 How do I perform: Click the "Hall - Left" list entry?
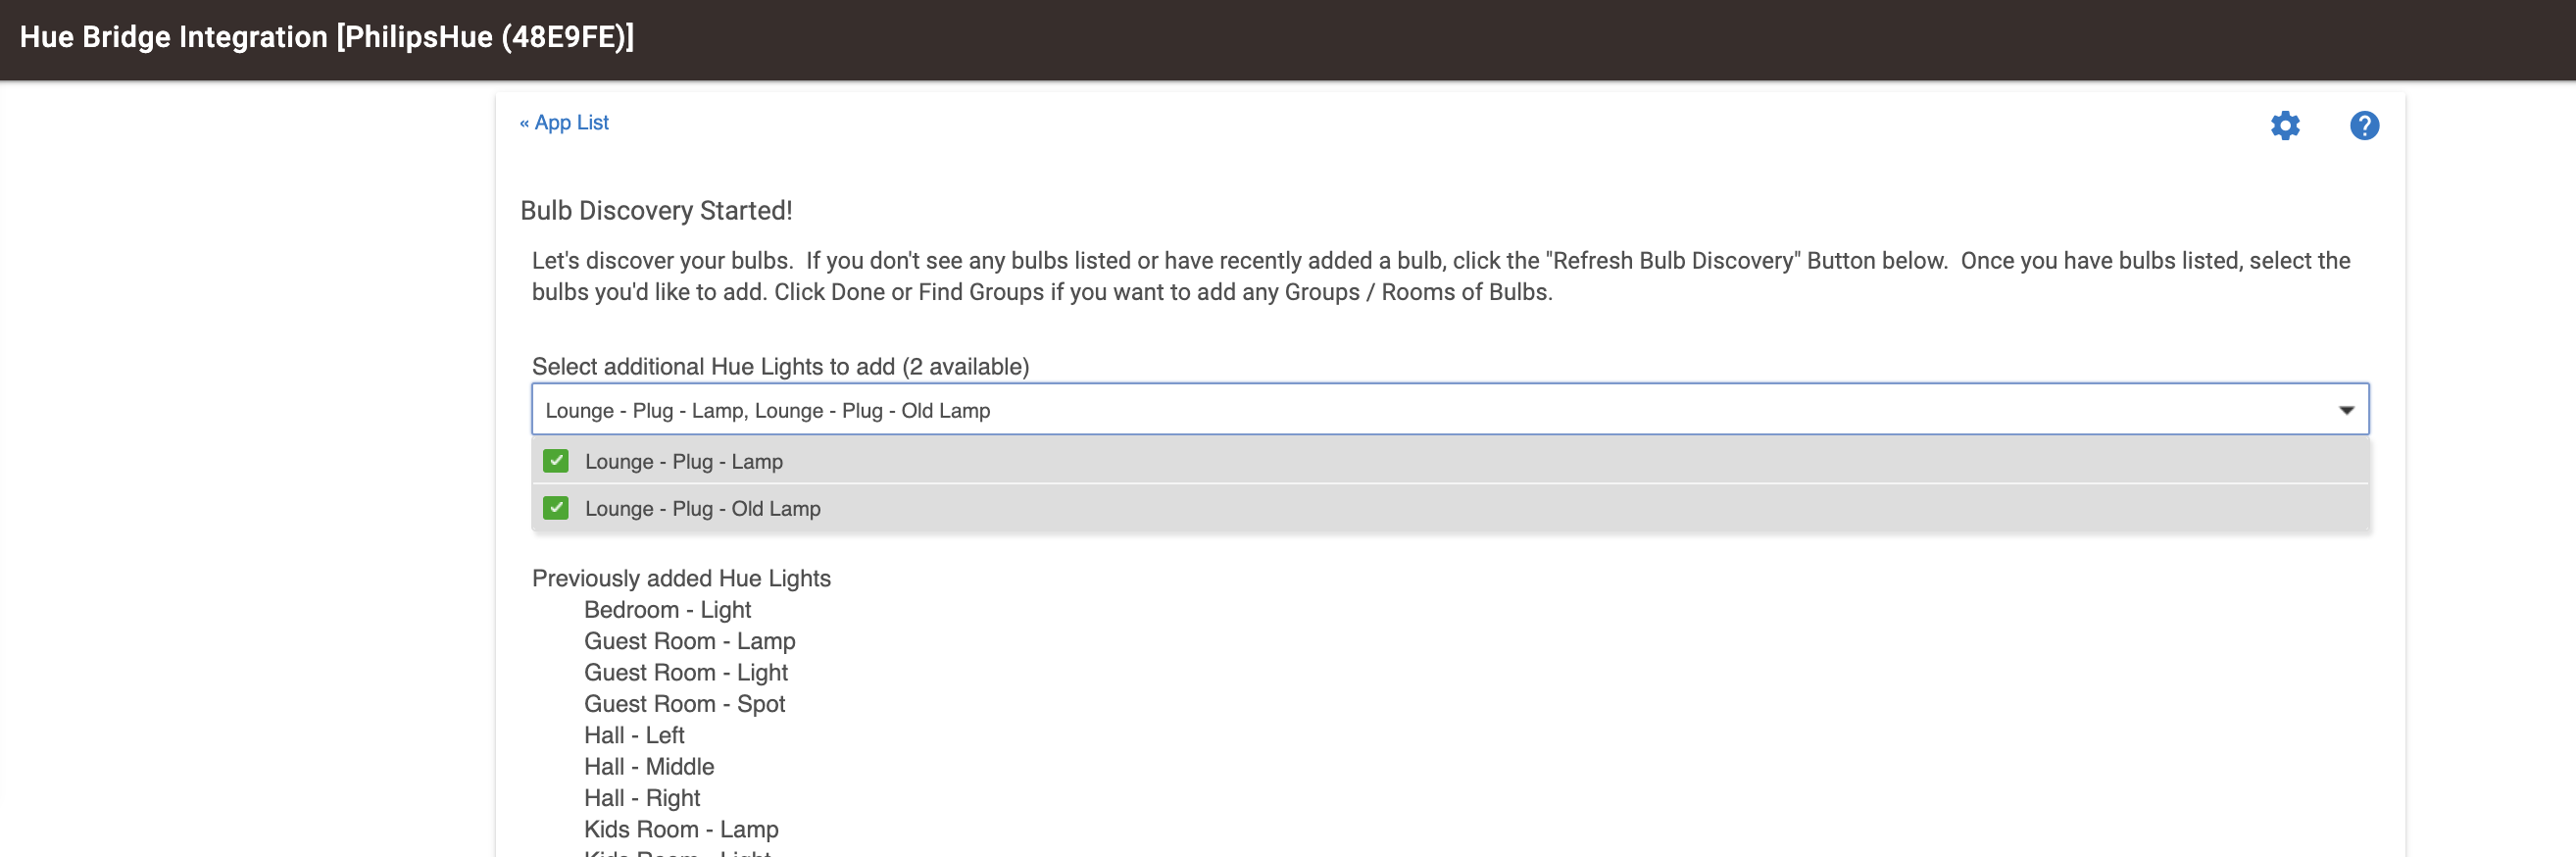(x=634, y=736)
